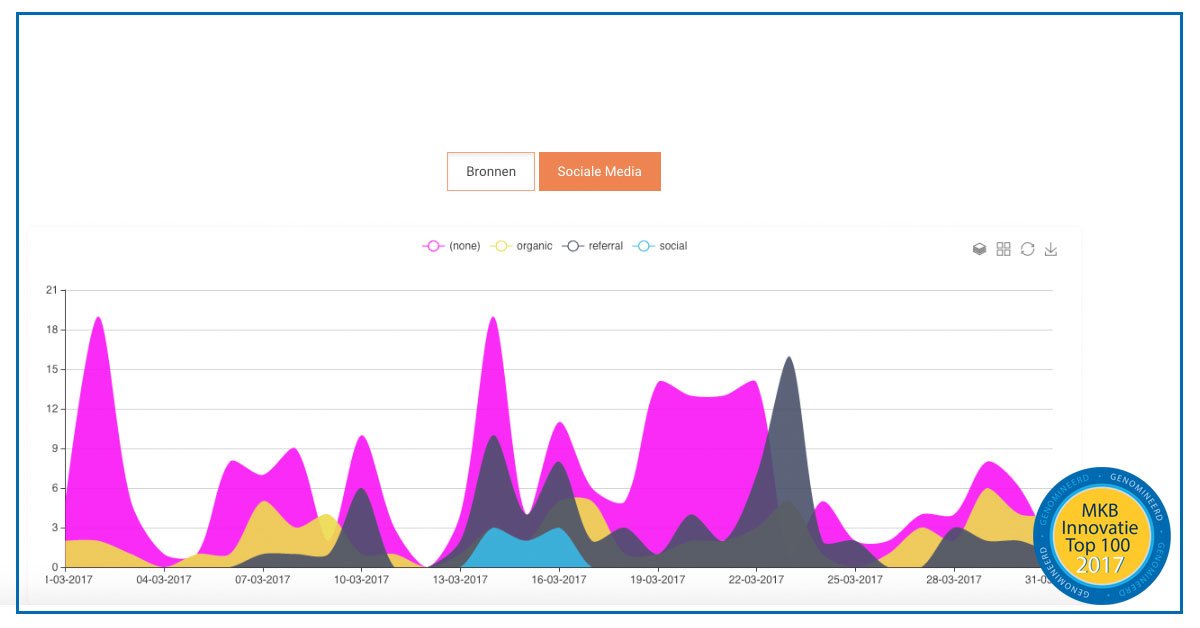
Task: Click the chart restore refresh icon
Action: 1027,249
